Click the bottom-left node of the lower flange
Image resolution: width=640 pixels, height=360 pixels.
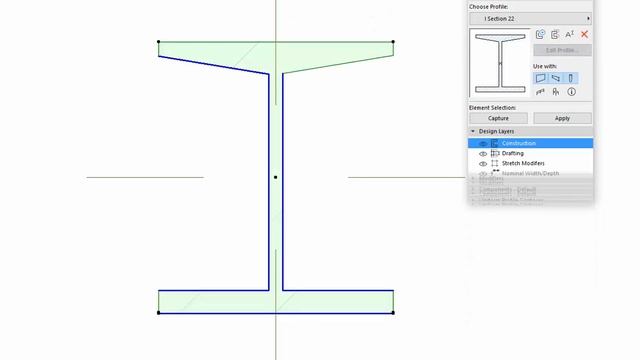[158, 313]
